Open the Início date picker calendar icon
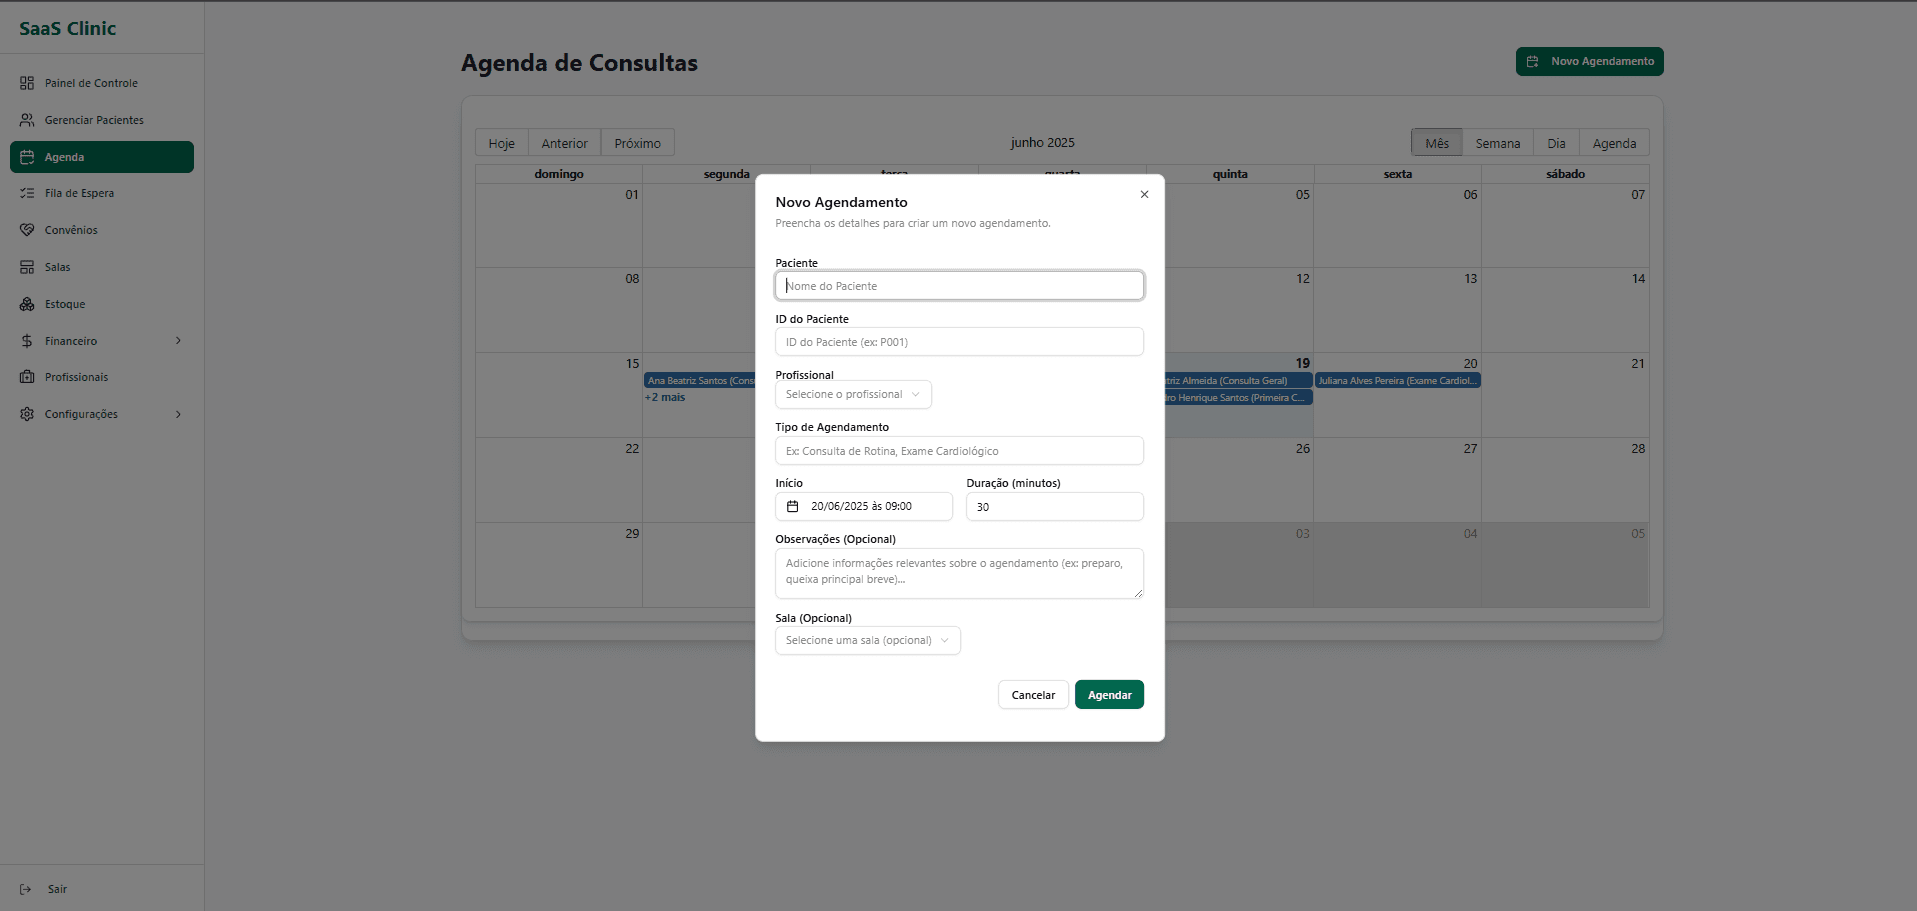This screenshot has width=1917, height=911. (792, 506)
